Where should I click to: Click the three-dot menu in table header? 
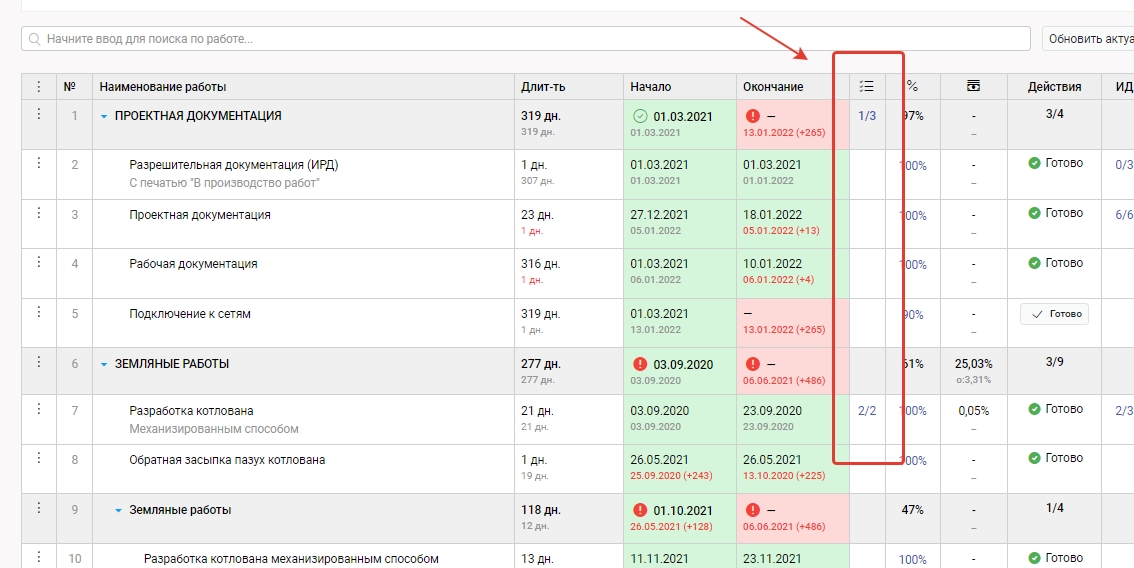39,87
